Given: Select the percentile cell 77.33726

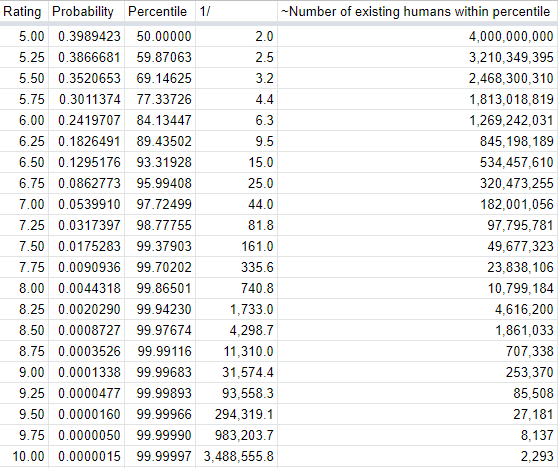Looking at the screenshot, I should [x=160, y=99].
